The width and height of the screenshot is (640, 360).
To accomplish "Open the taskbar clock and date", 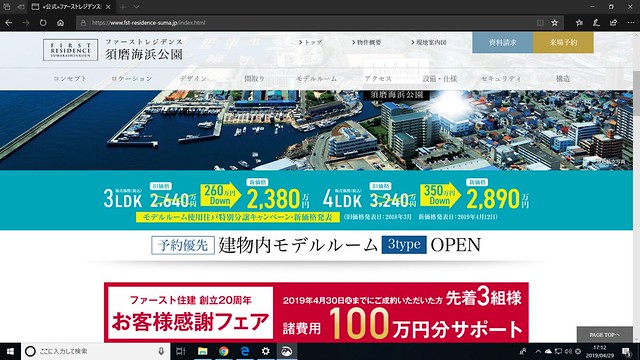I will [x=600, y=351].
